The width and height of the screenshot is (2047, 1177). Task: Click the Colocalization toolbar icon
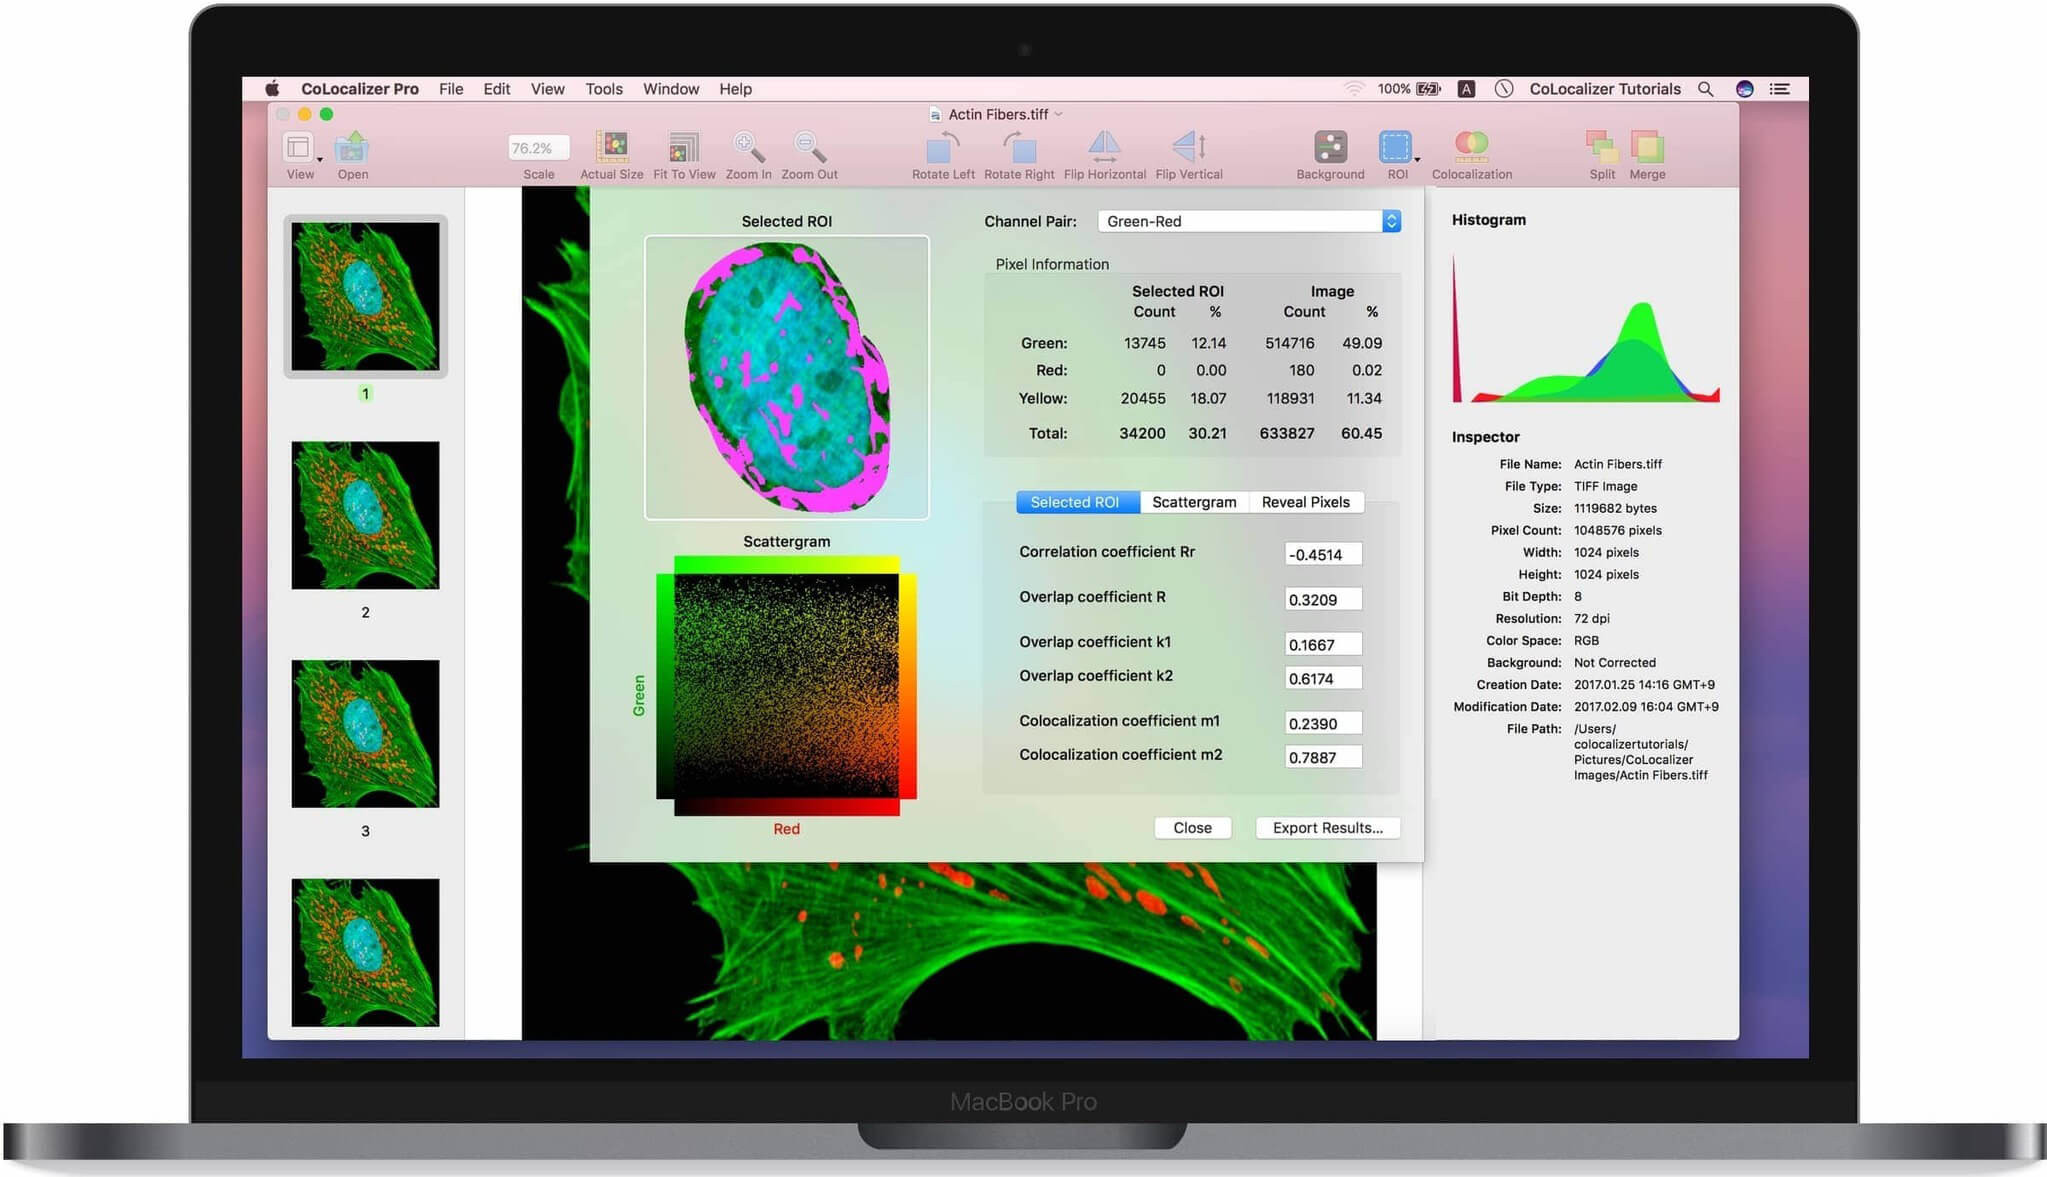pyautogui.click(x=1471, y=148)
